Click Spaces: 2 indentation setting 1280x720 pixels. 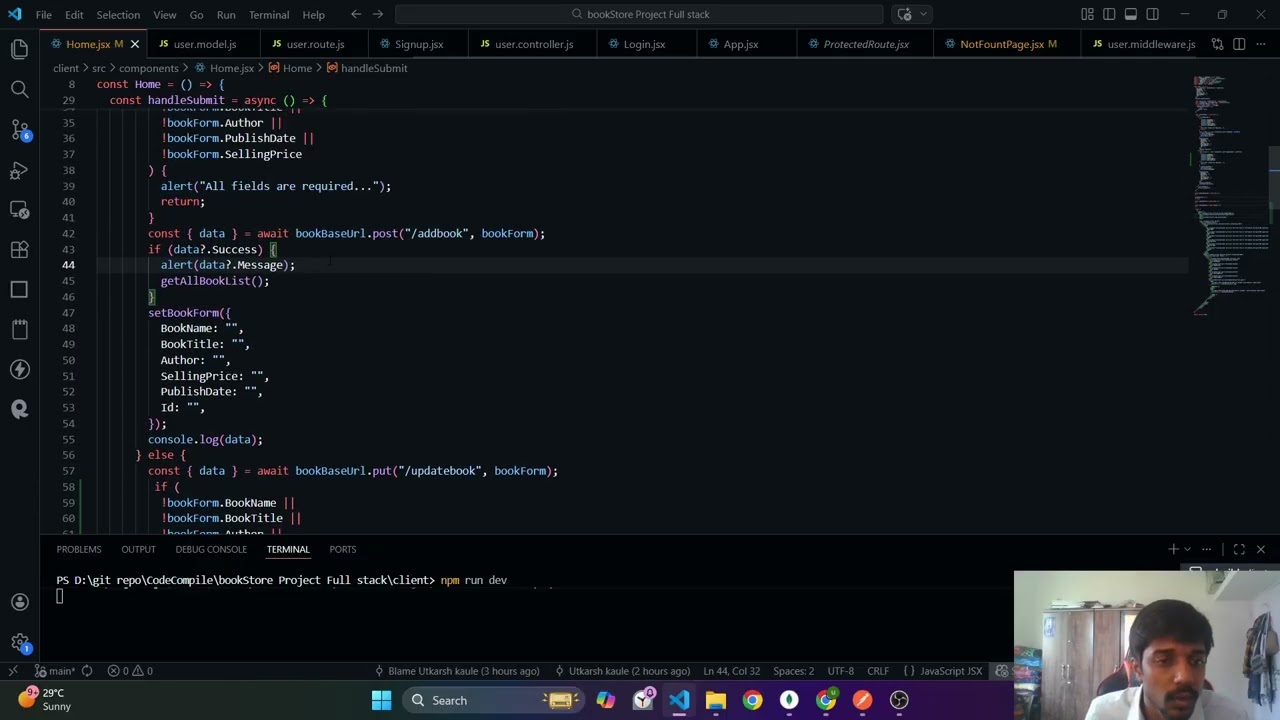(793, 671)
